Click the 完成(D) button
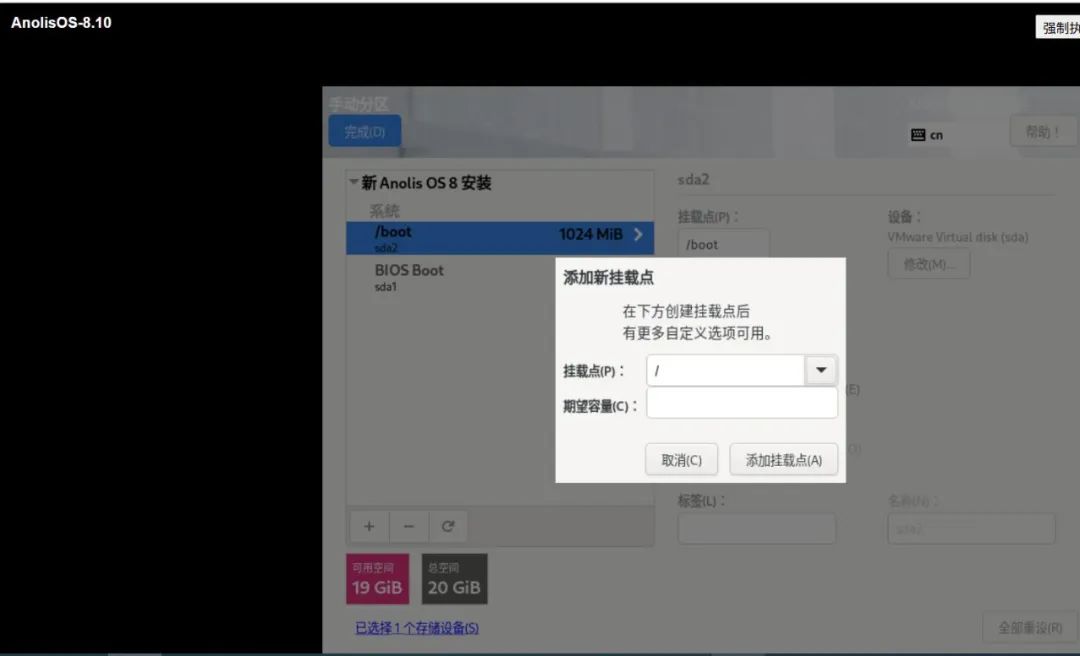 (x=365, y=131)
